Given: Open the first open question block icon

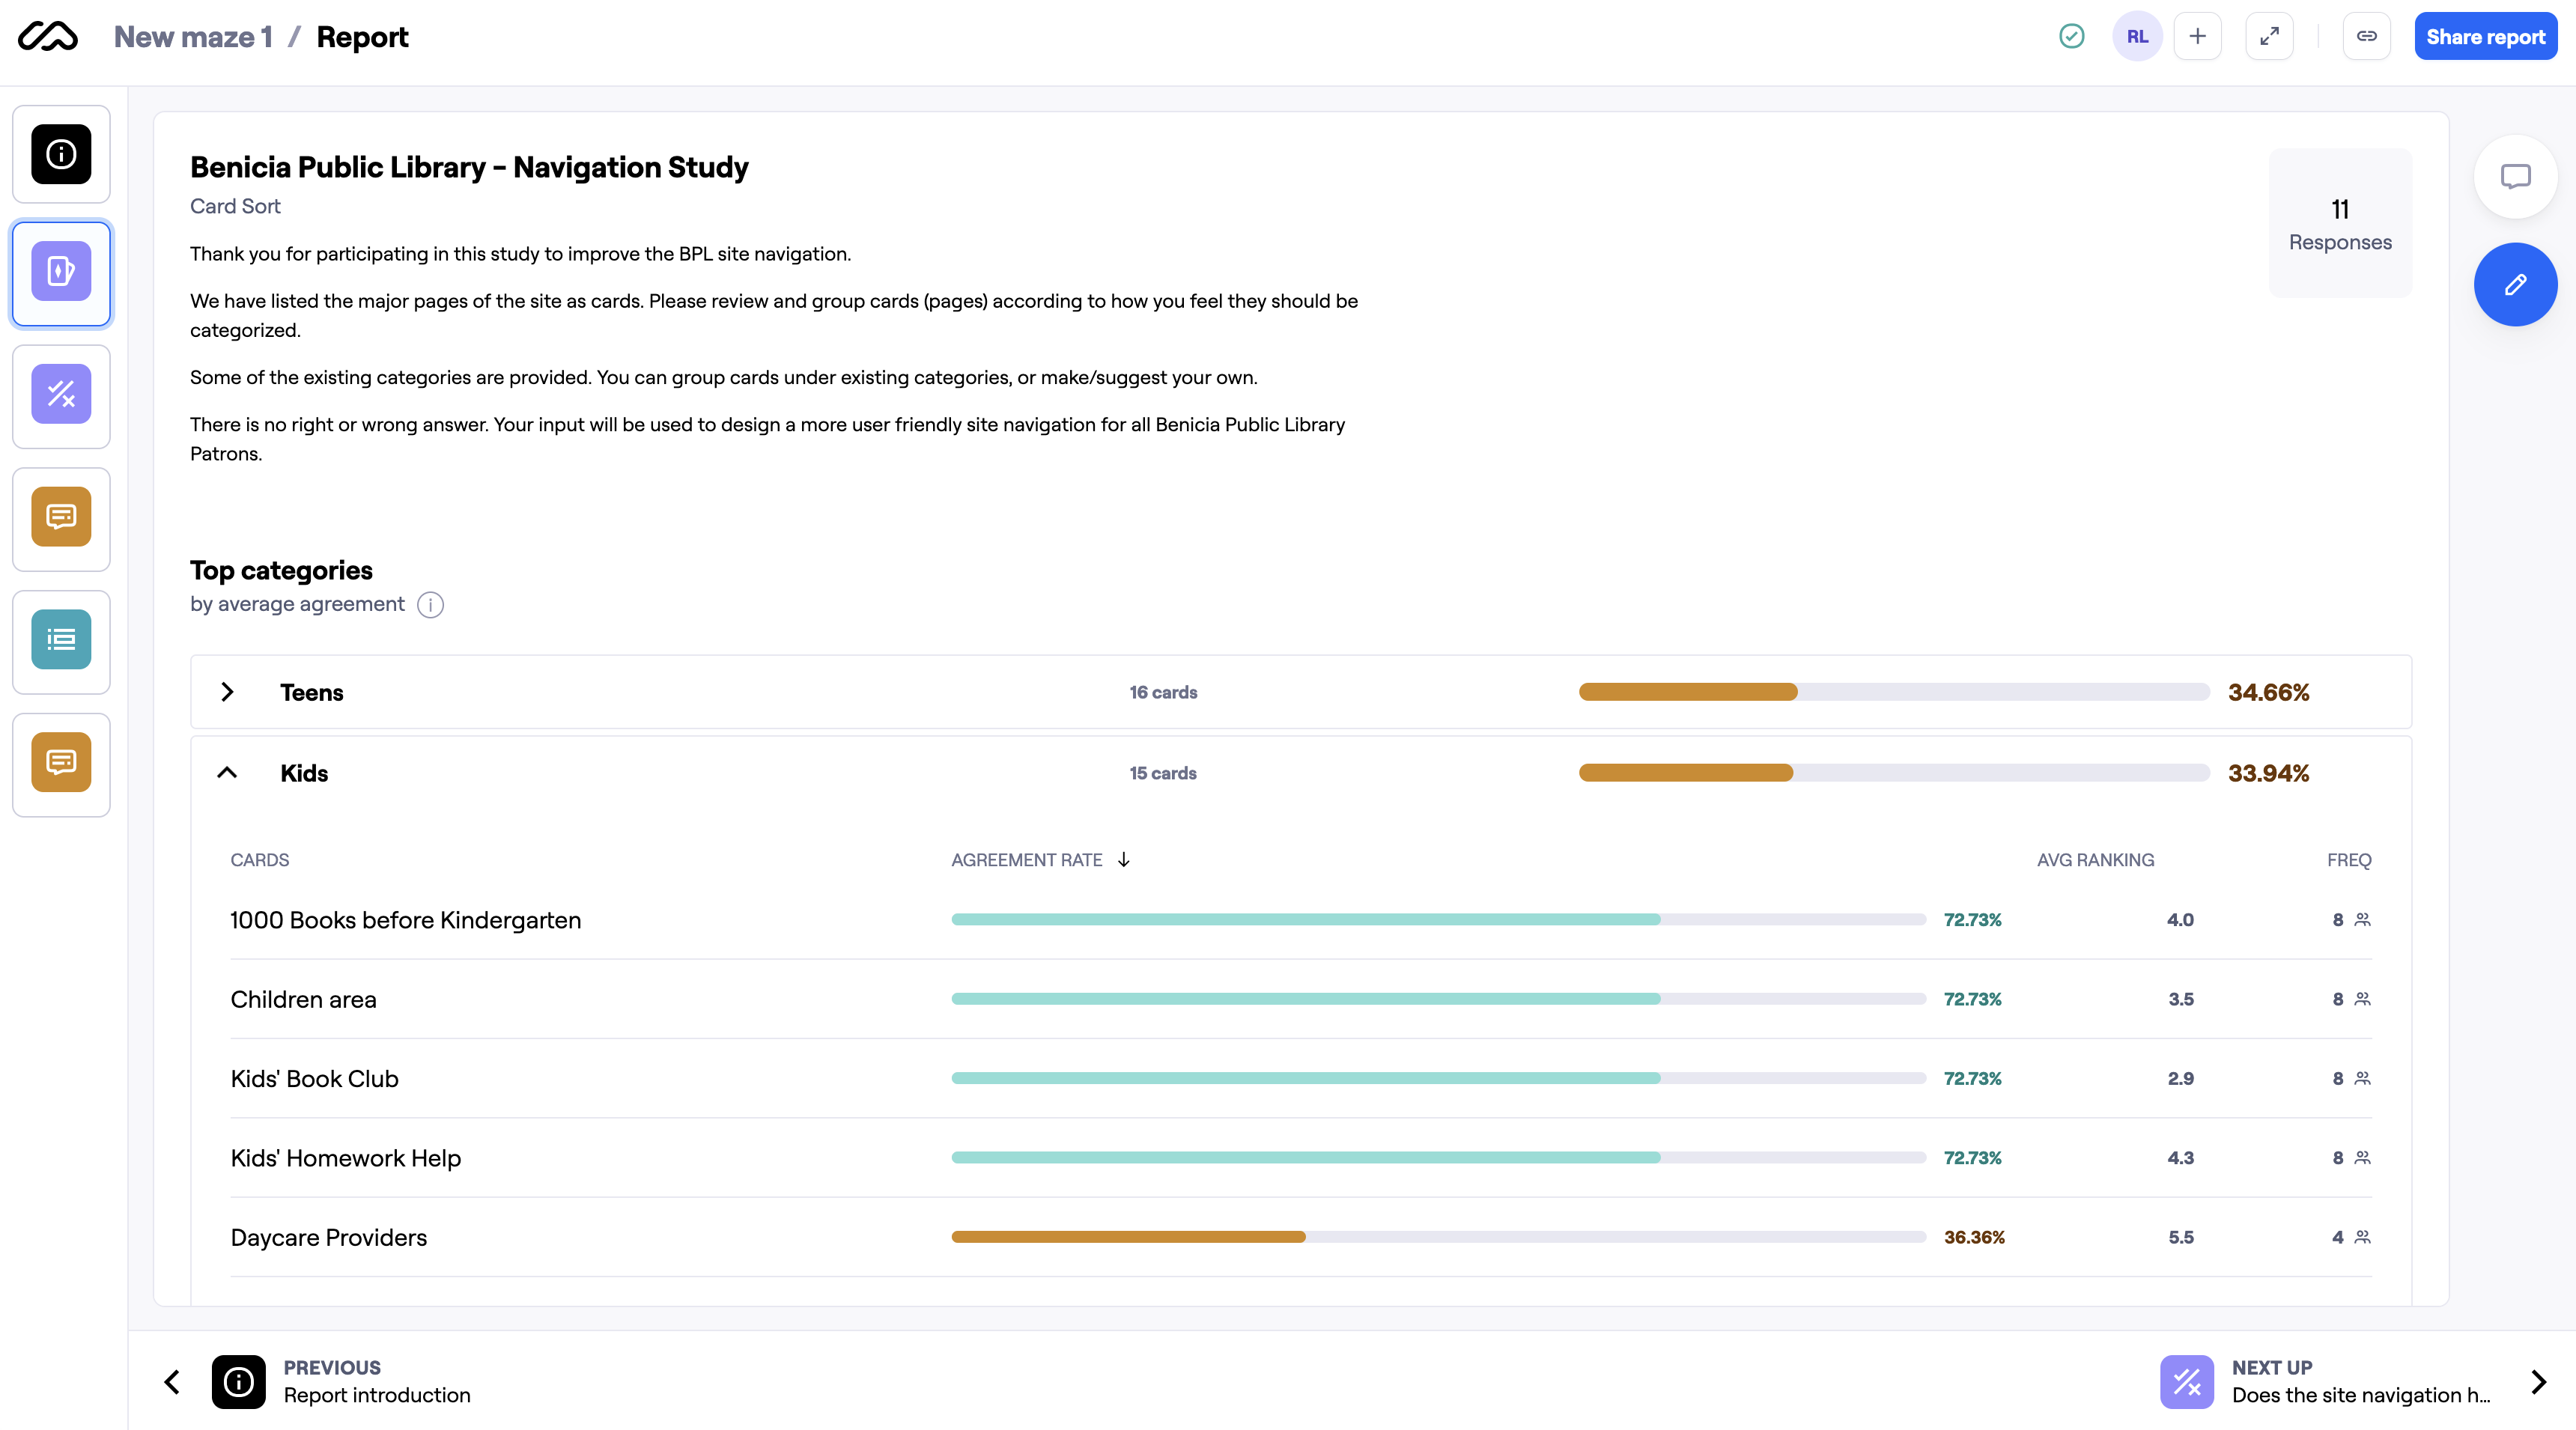Looking at the screenshot, I should (61, 517).
